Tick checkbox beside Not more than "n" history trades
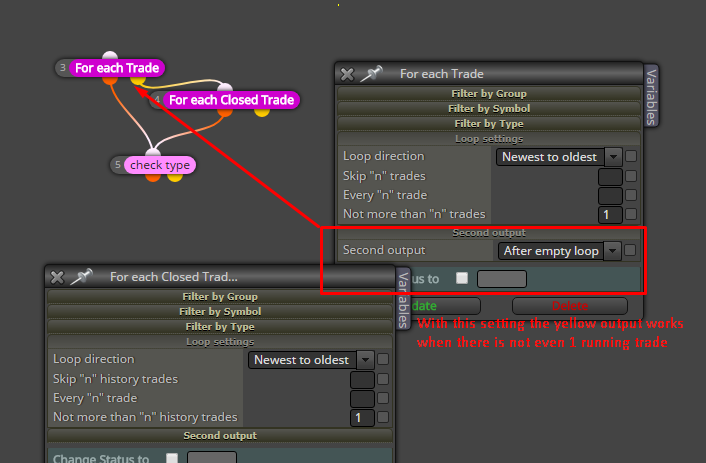The width and height of the screenshot is (706, 463). point(383,417)
